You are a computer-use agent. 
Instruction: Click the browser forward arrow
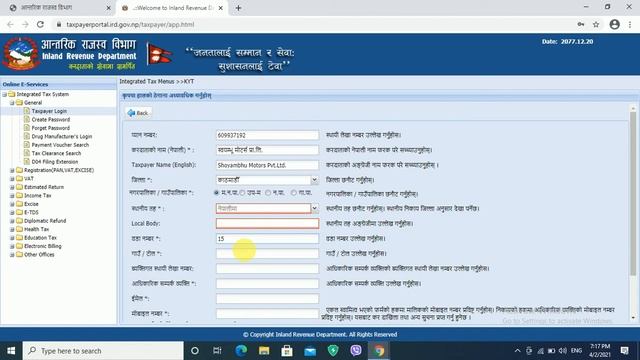[25, 24]
